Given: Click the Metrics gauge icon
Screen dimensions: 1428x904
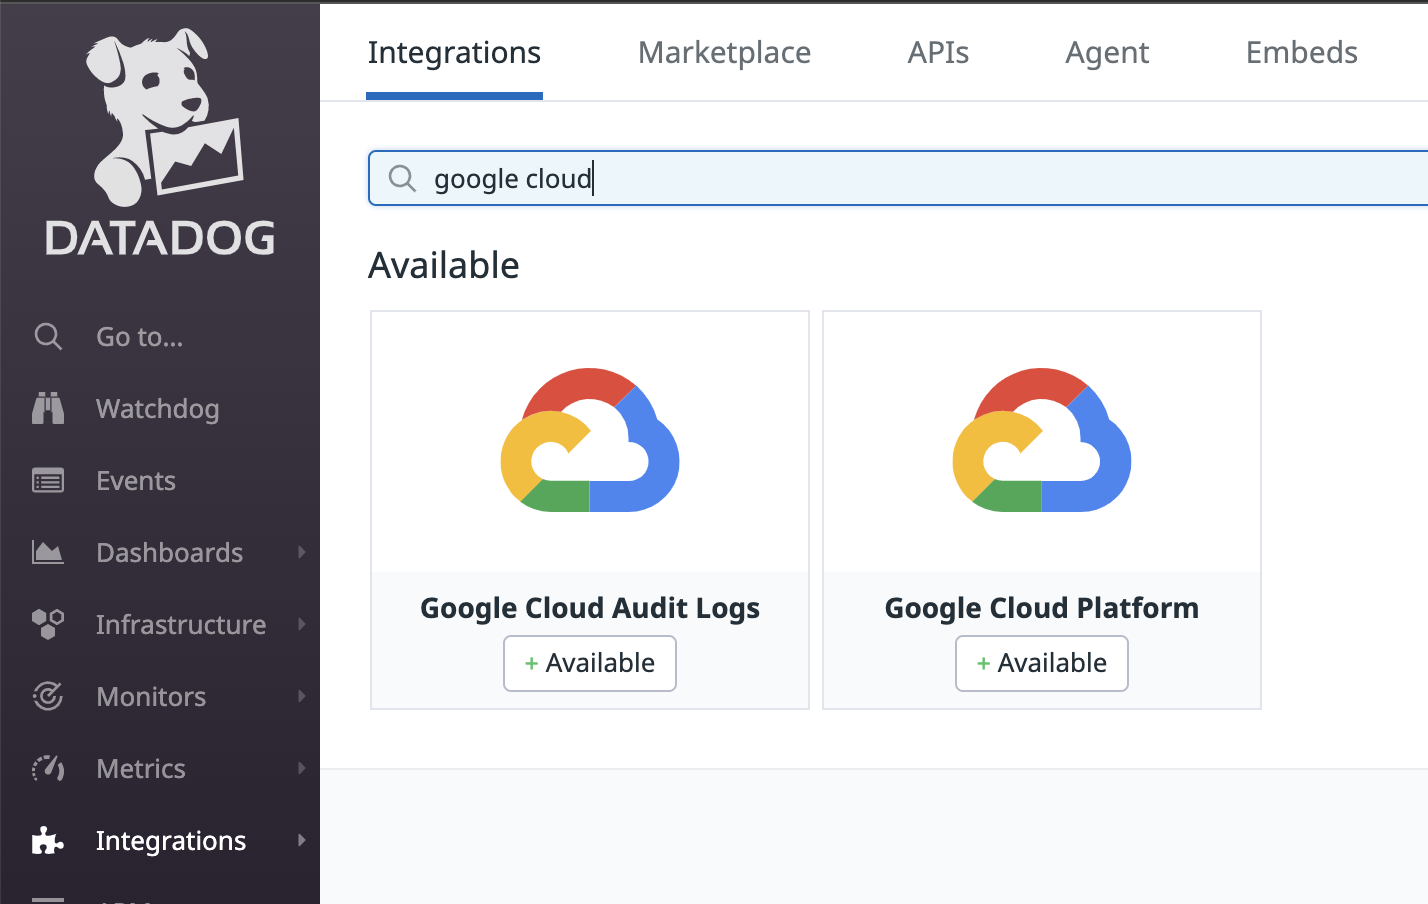Looking at the screenshot, I should click(x=48, y=769).
